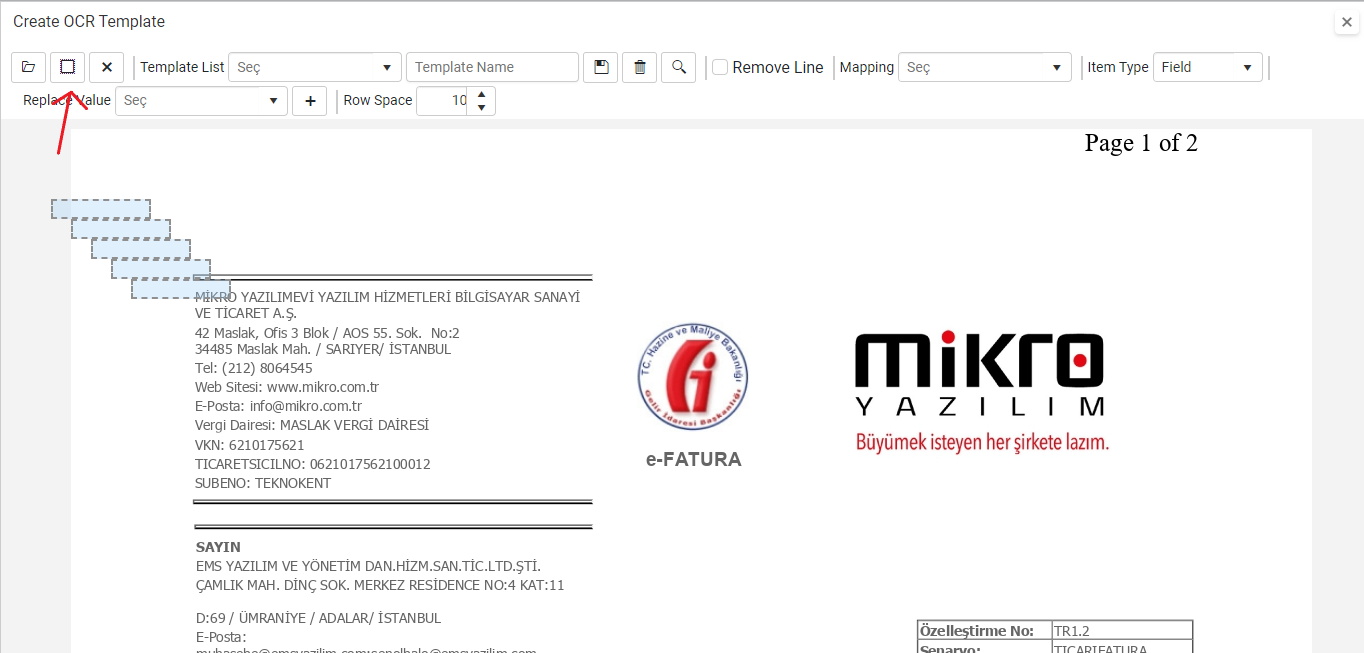Decrease Row Space with the down arrow

click(x=482, y=108)
